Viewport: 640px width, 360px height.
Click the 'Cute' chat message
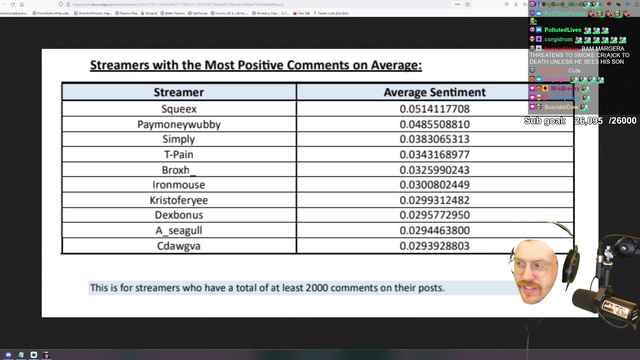tap(574, 71)
